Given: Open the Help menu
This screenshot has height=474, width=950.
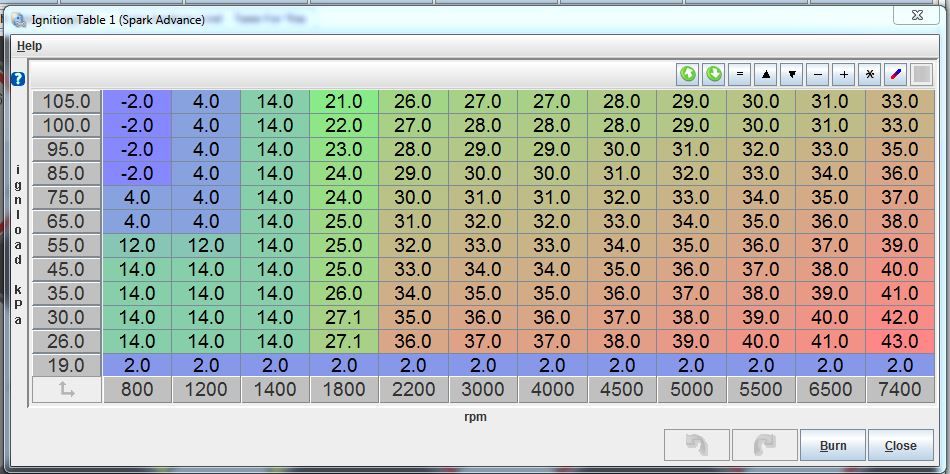Looking at the screenshot, I should click(x=29, y=46).
